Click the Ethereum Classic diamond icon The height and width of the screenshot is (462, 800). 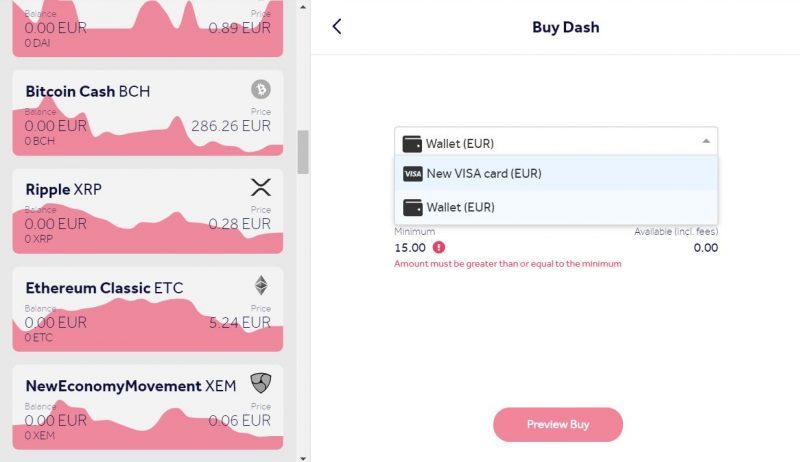click(x=261, y=286)
